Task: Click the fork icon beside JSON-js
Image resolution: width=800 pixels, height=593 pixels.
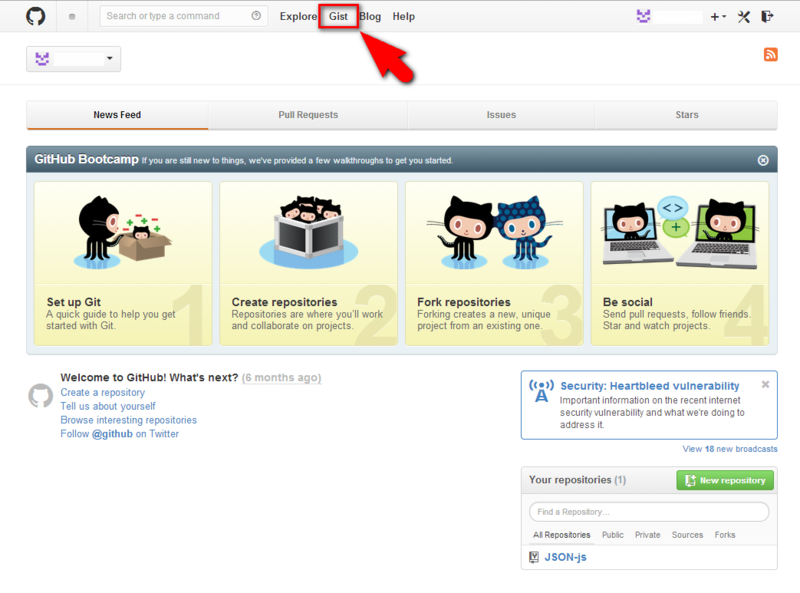Action: 534,557
